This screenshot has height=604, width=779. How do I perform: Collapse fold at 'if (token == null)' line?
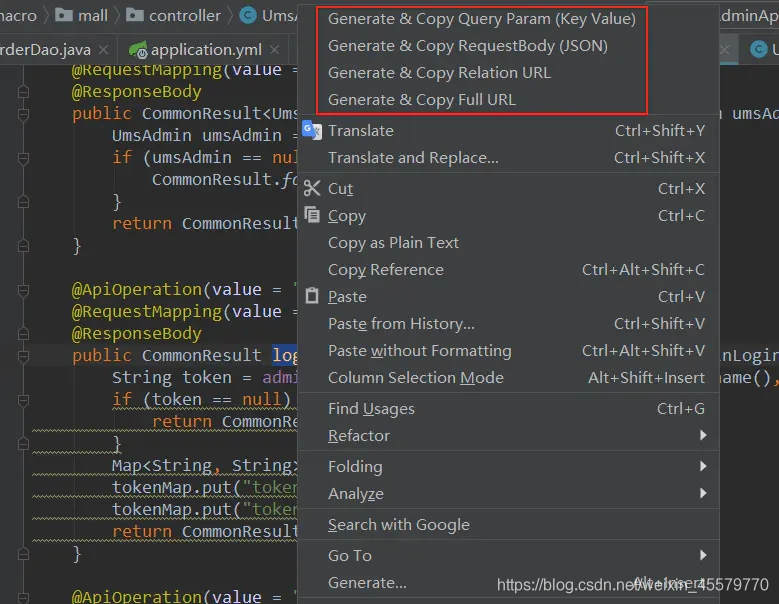click(x=23, y=400)
